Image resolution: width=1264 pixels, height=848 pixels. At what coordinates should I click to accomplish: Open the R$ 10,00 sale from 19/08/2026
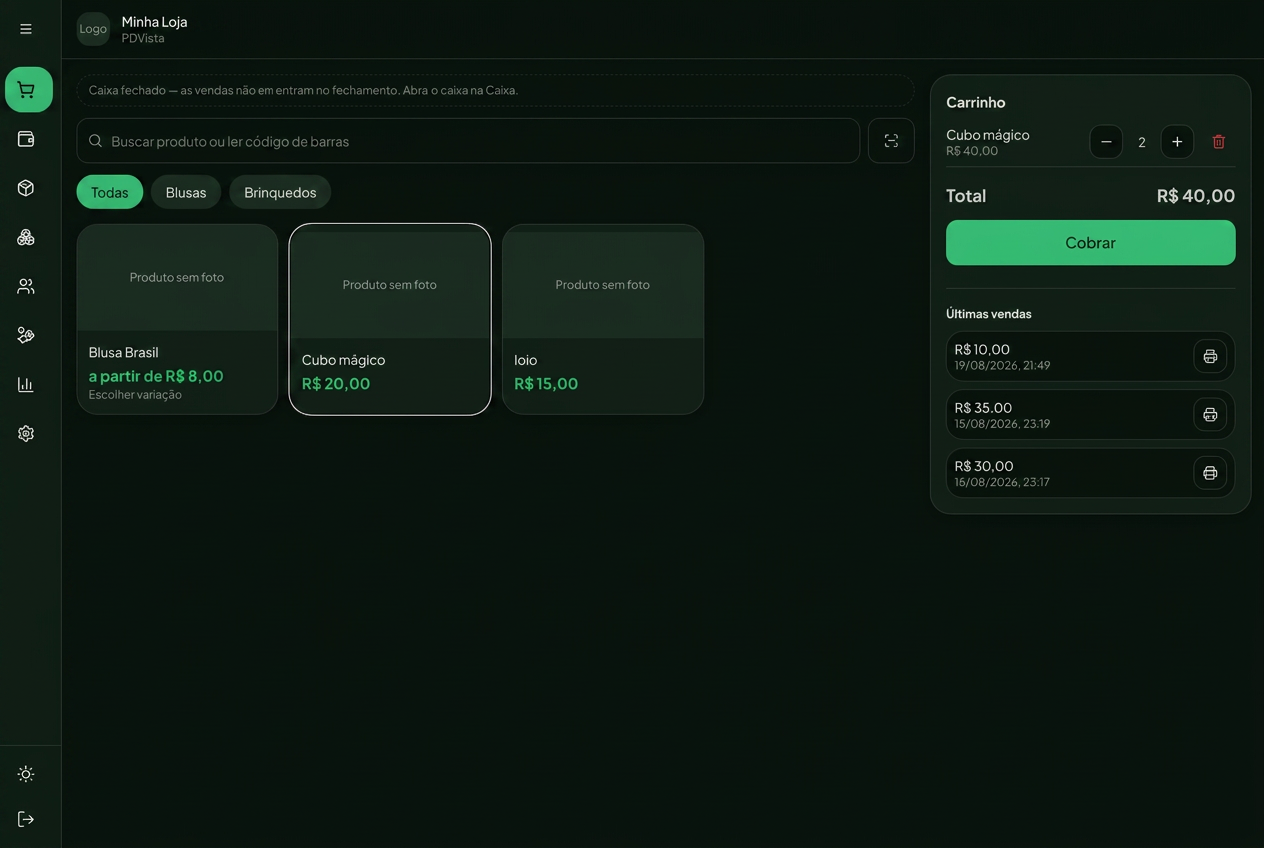coord(1091,356)
